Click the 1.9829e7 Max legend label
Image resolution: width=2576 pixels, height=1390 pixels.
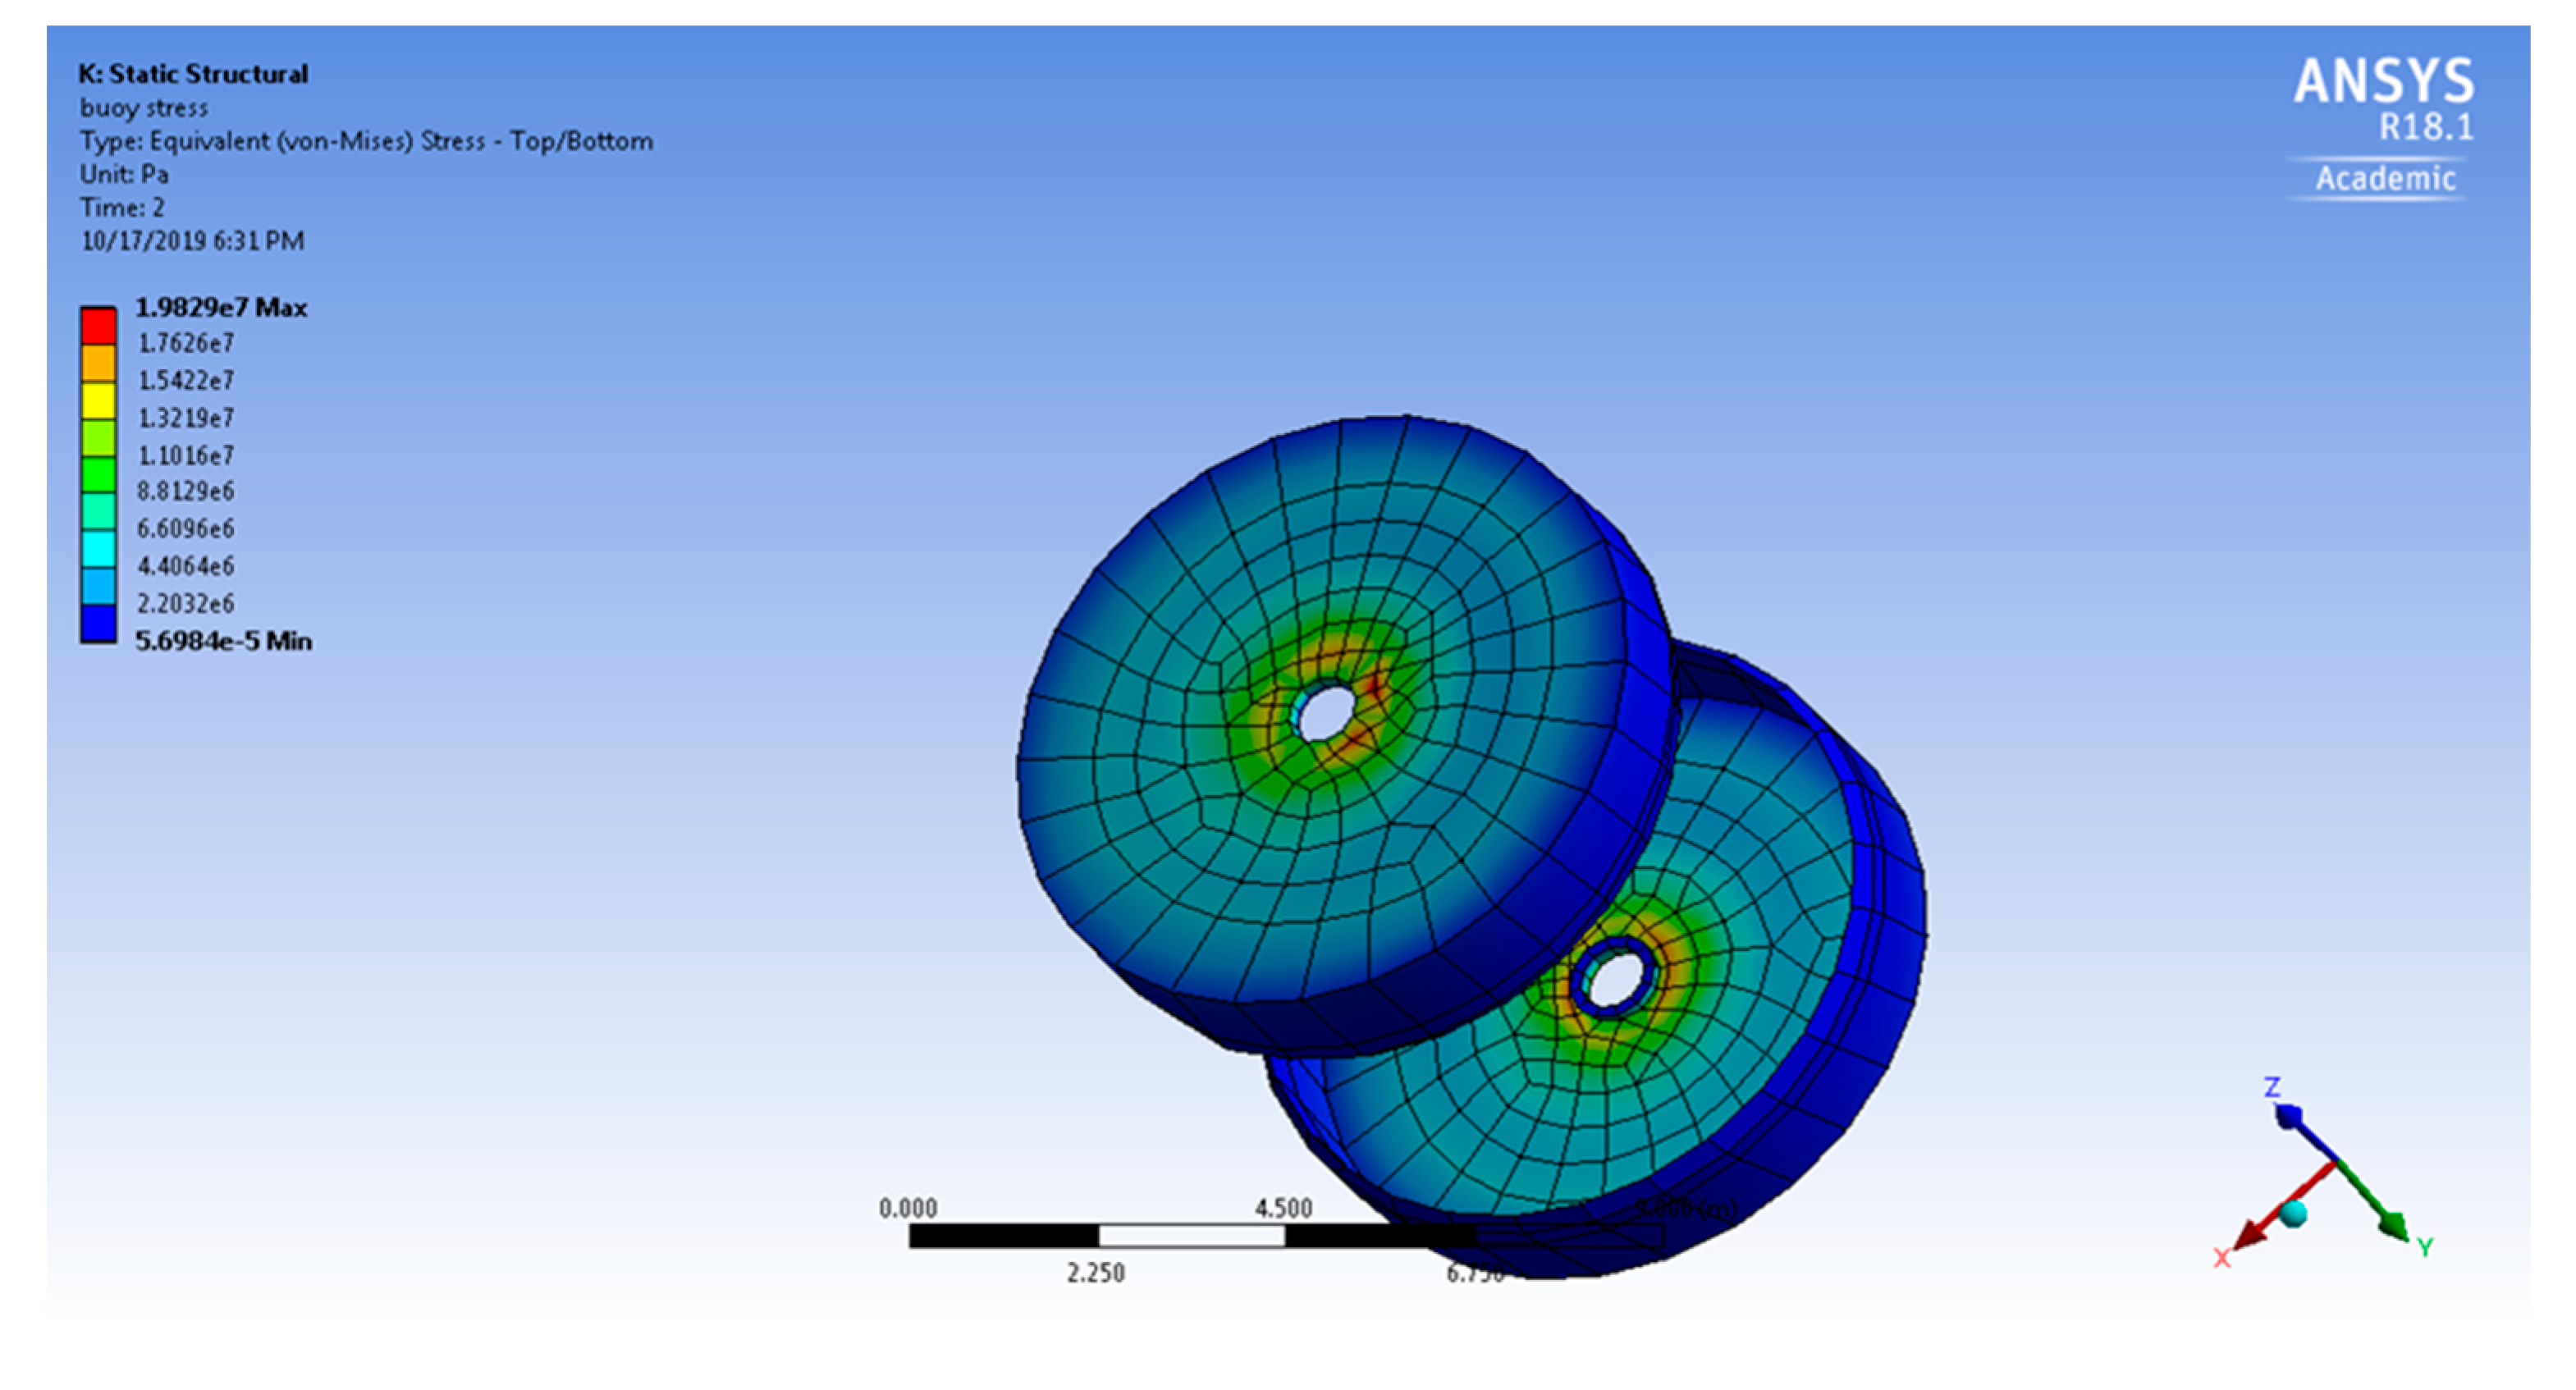pos(221,307)
